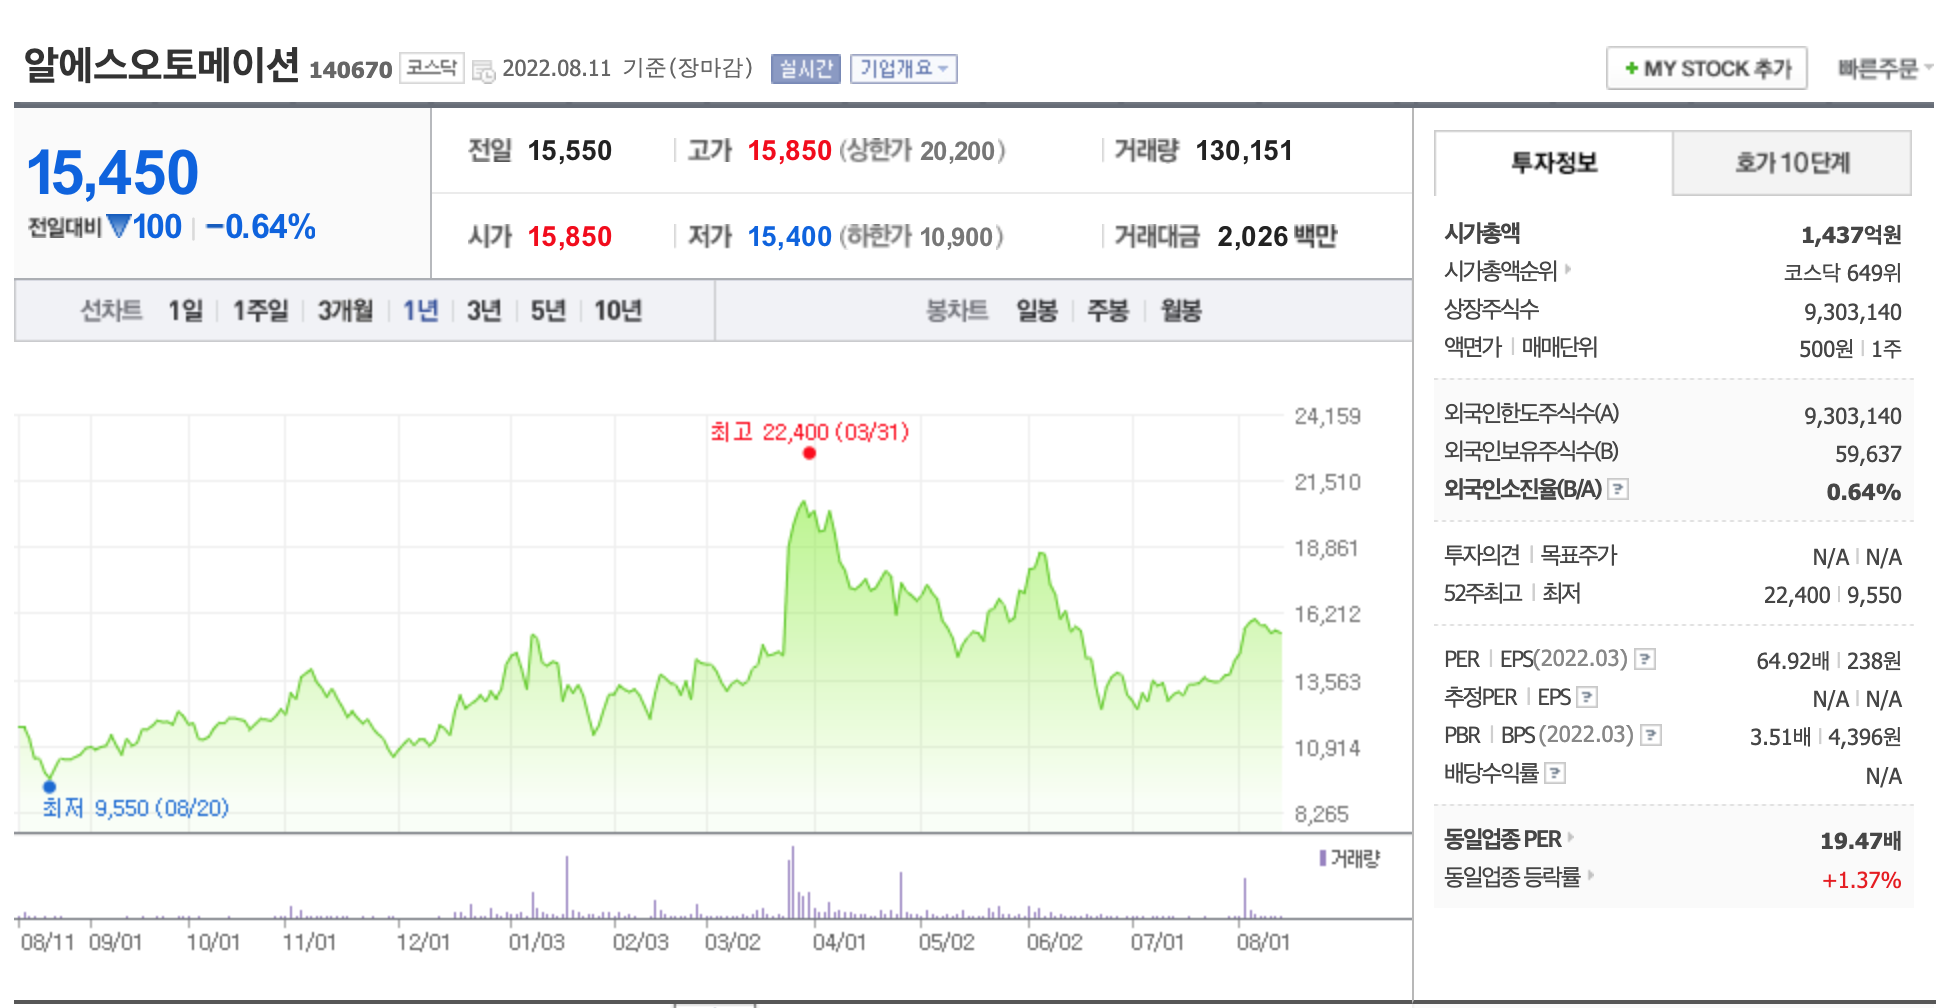
Task: Click the blue 최저 low marker dot
Action: [x=49, y=786]
